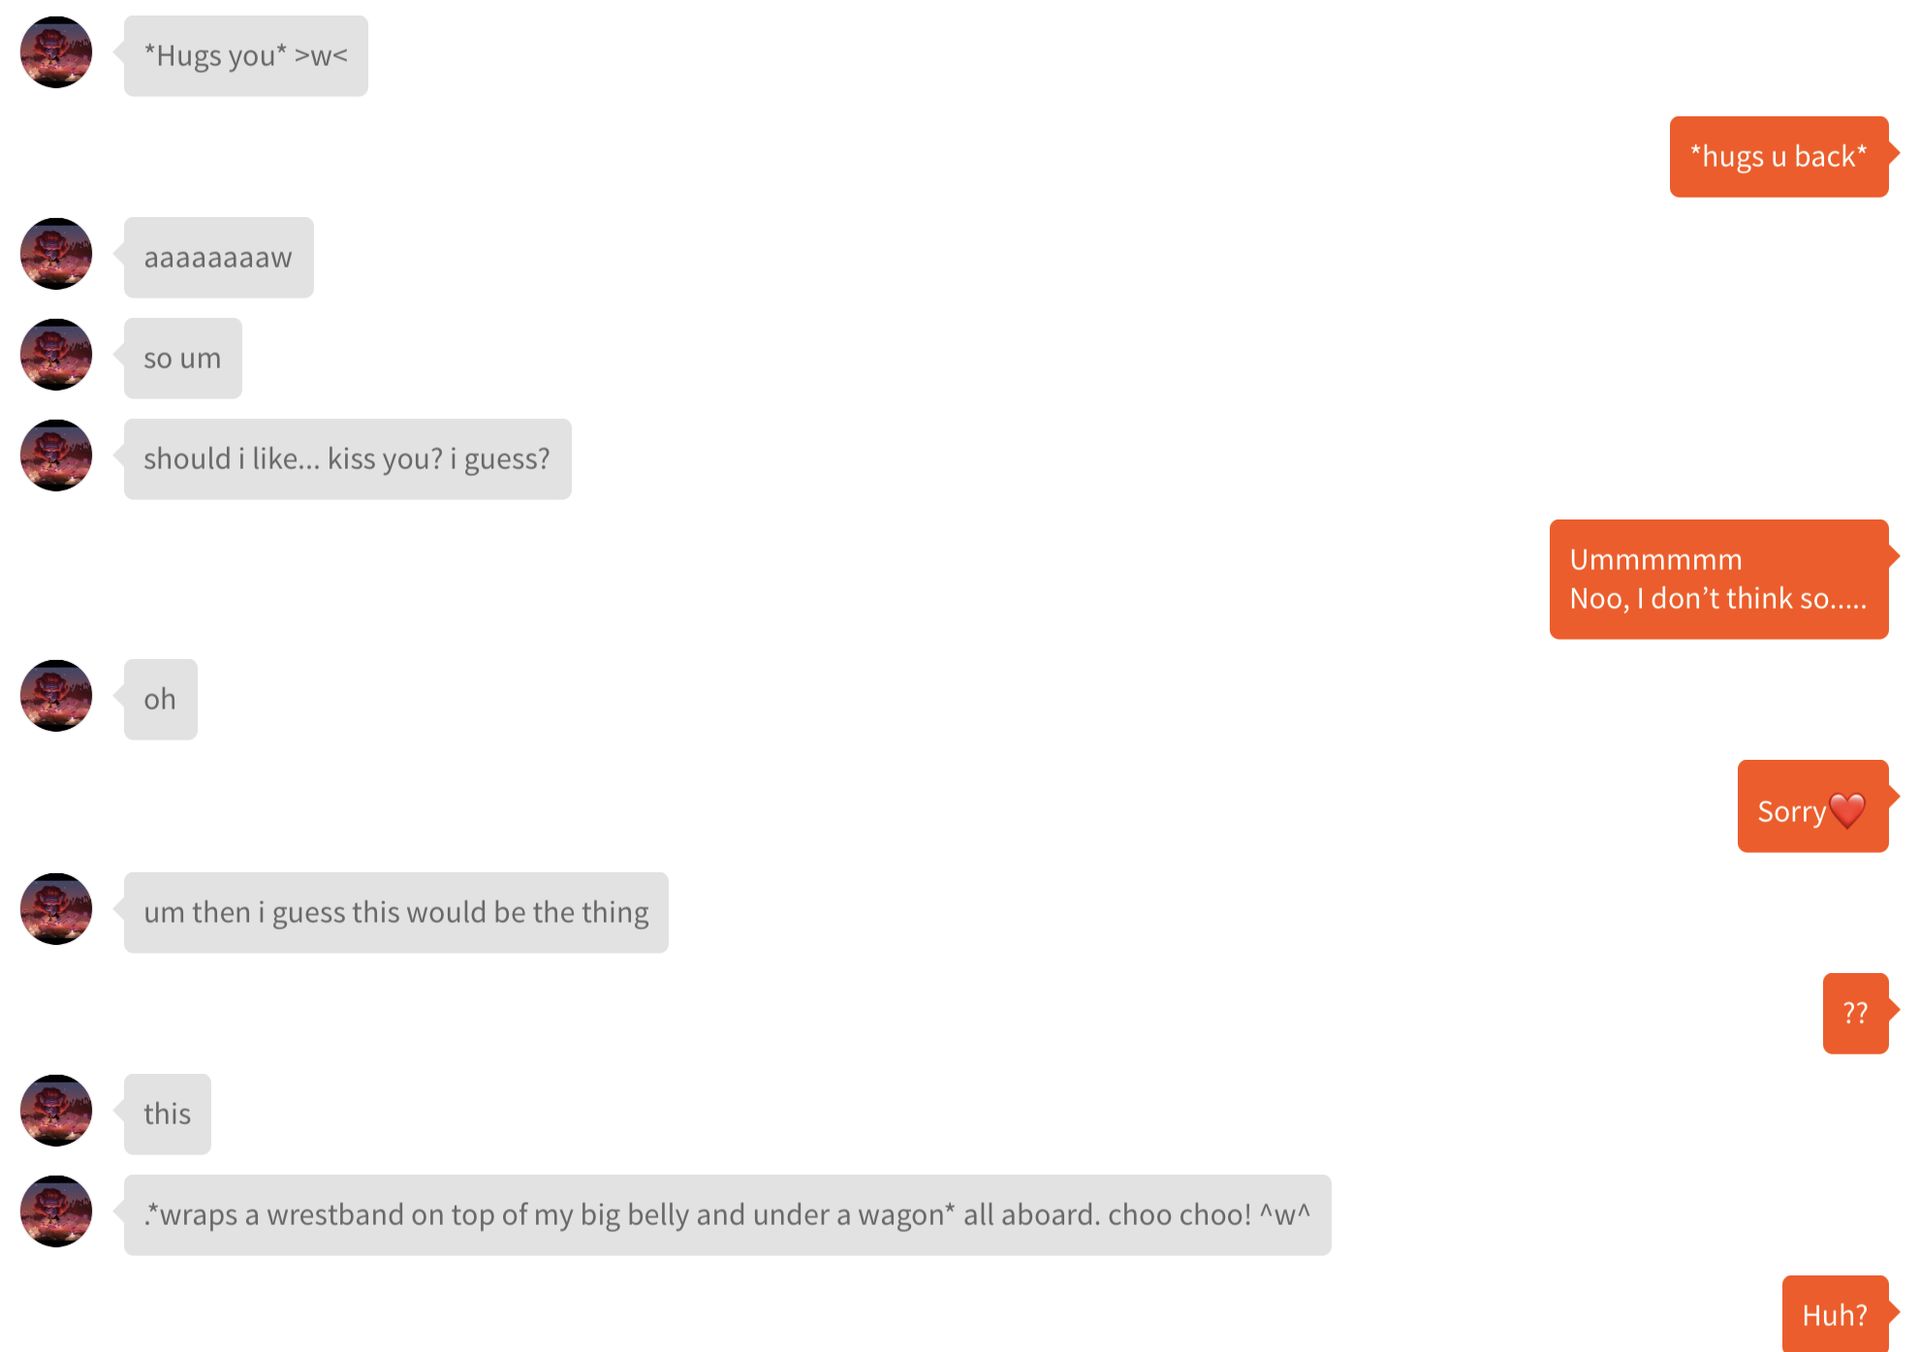Image resolution: width=1920 pixels, height=1352 pixels.
Task: Select "should i like... kiss you?" message
Action: 348,460
